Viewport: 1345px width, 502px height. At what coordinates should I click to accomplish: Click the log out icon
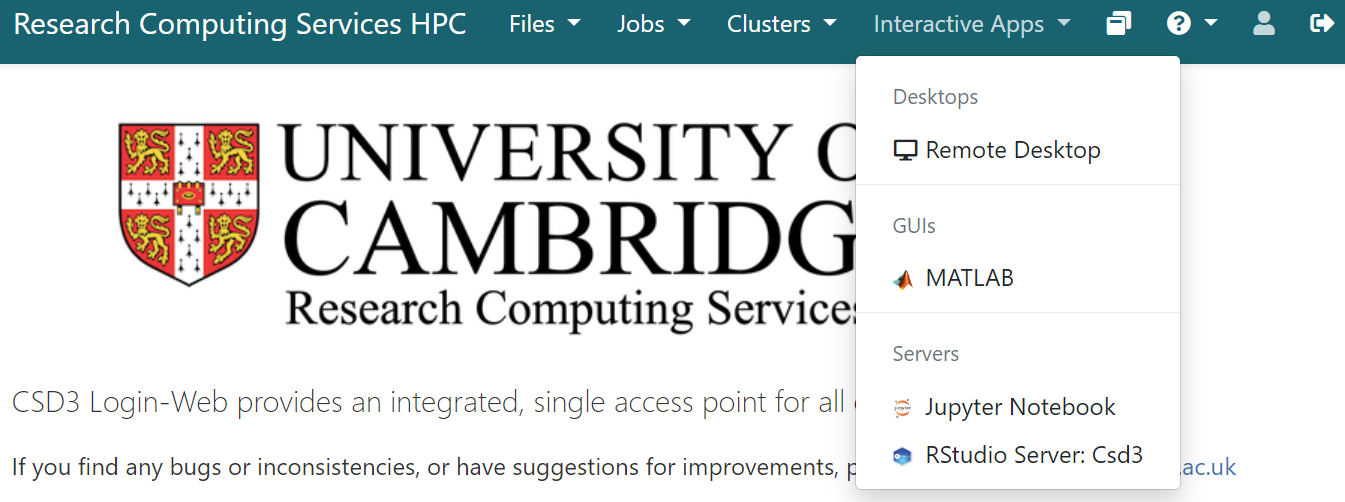point(1321,24)
